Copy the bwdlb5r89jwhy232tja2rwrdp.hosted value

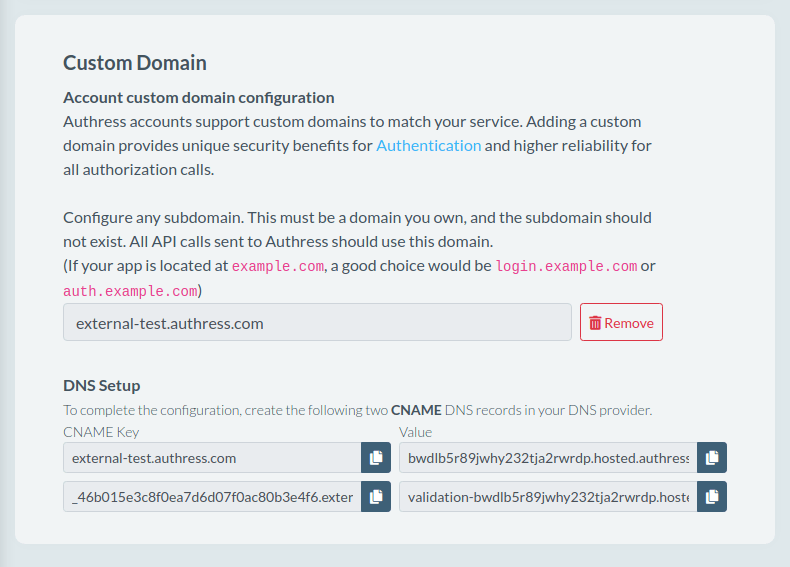click(x=712, y=458)
